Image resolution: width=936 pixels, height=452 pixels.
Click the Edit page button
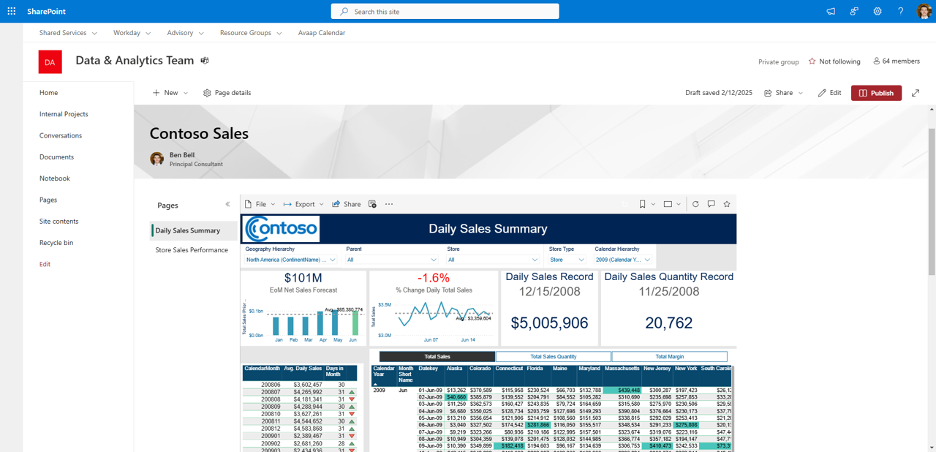pos(830,93)
